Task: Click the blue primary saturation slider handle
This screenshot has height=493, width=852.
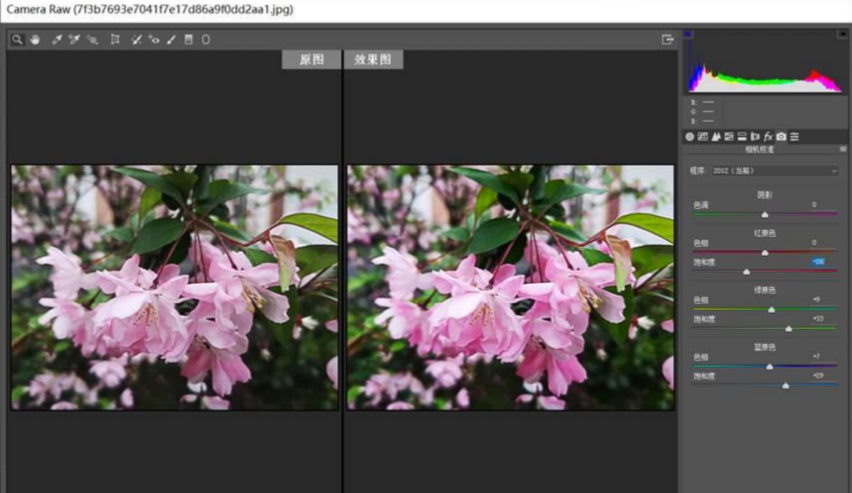Action: pos(785,385)
